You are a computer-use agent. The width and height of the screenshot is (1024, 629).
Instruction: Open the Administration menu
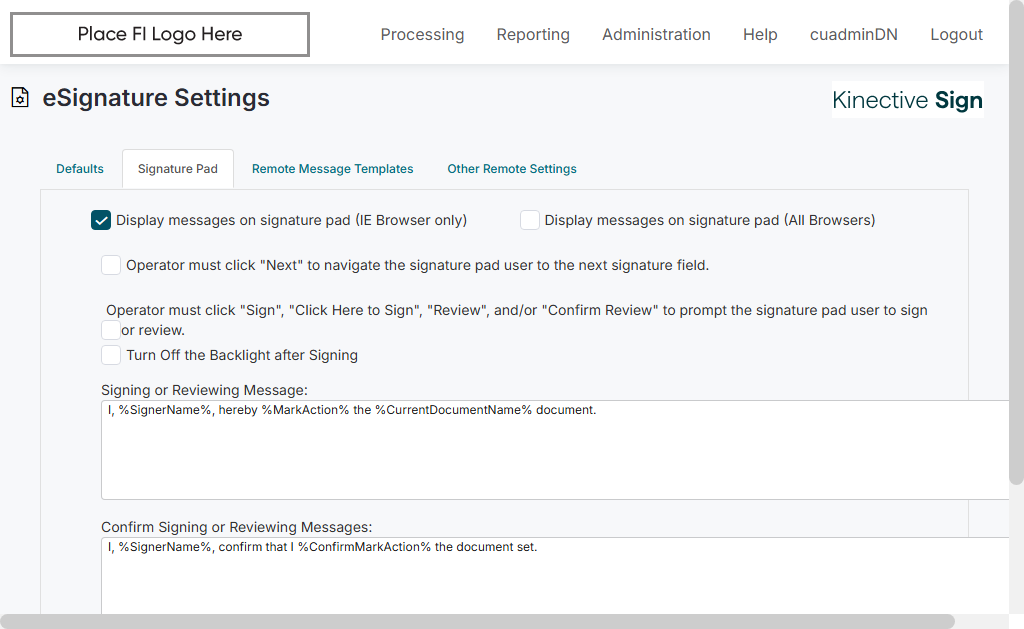coord(656,35)
